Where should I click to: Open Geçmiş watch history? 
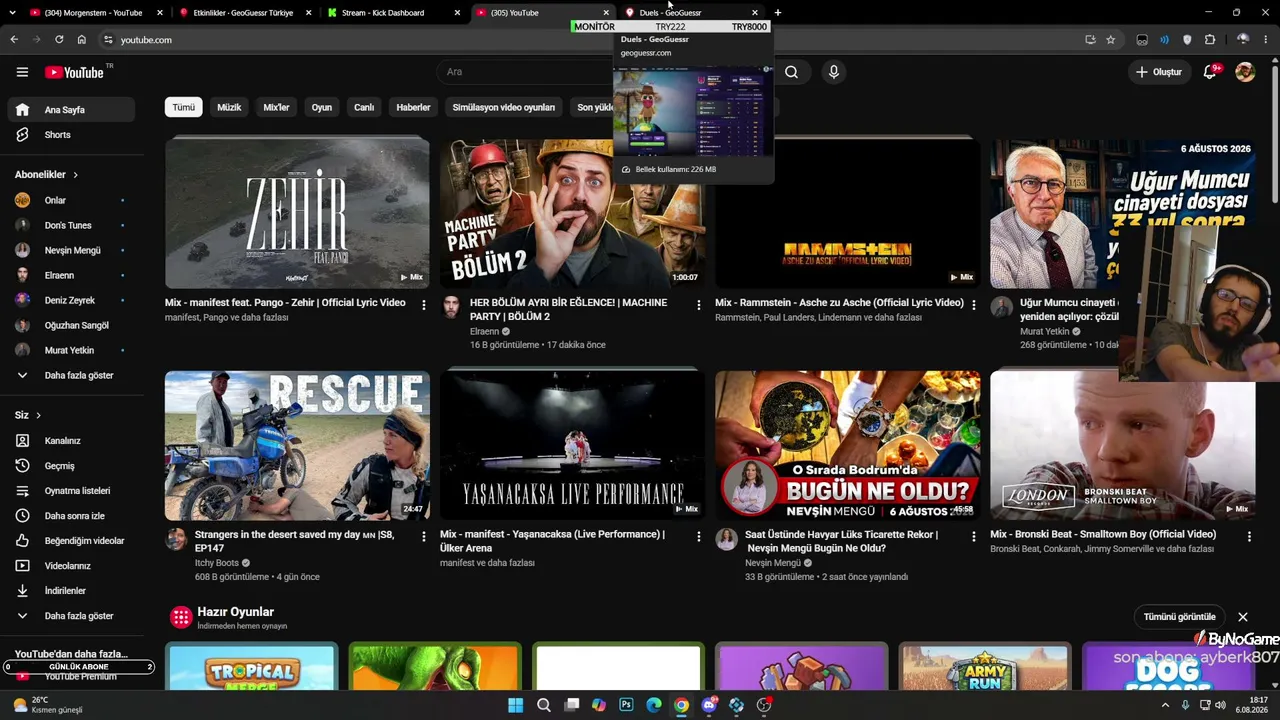(x=70, y=466)
